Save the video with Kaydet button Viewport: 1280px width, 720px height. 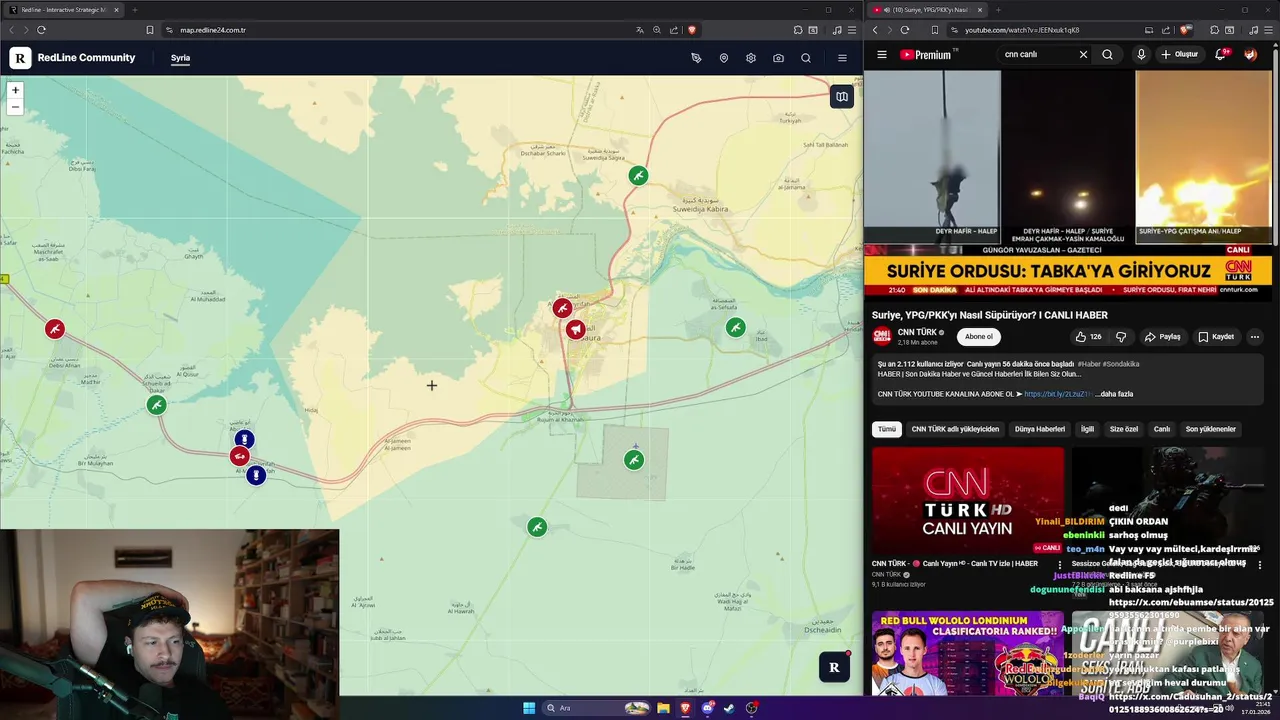pyautogui.click(x=1216, y=337)
